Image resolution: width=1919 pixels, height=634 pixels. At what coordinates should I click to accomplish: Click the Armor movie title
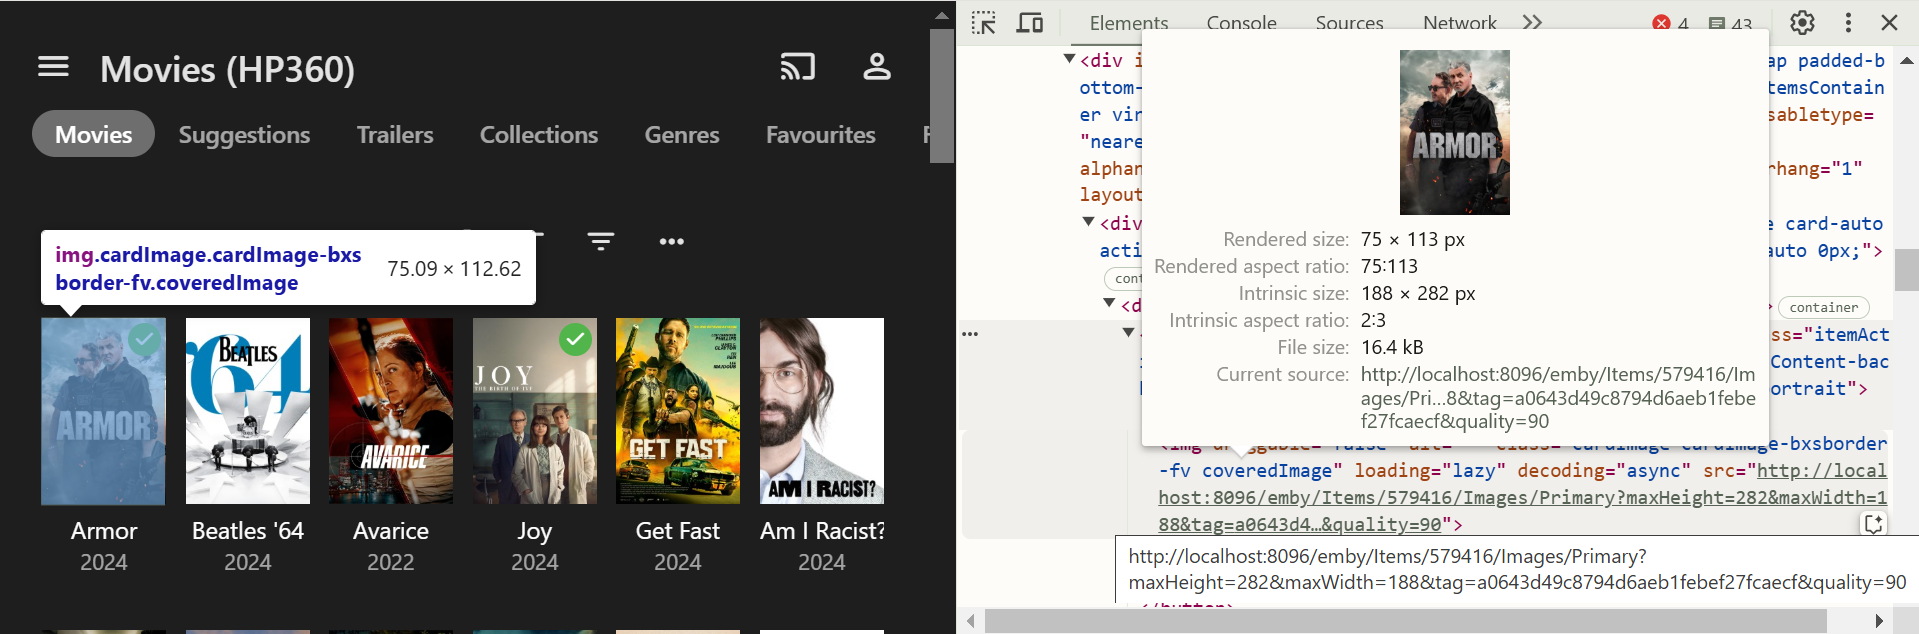click(x=104, y=531)
